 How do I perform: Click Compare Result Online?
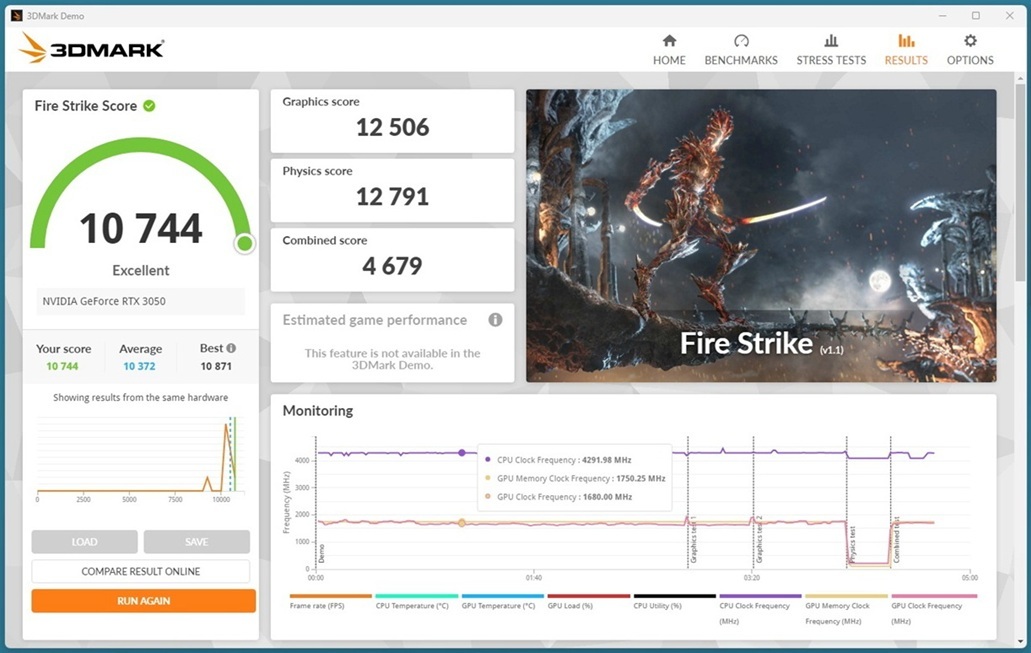click(x=141, y=571)
